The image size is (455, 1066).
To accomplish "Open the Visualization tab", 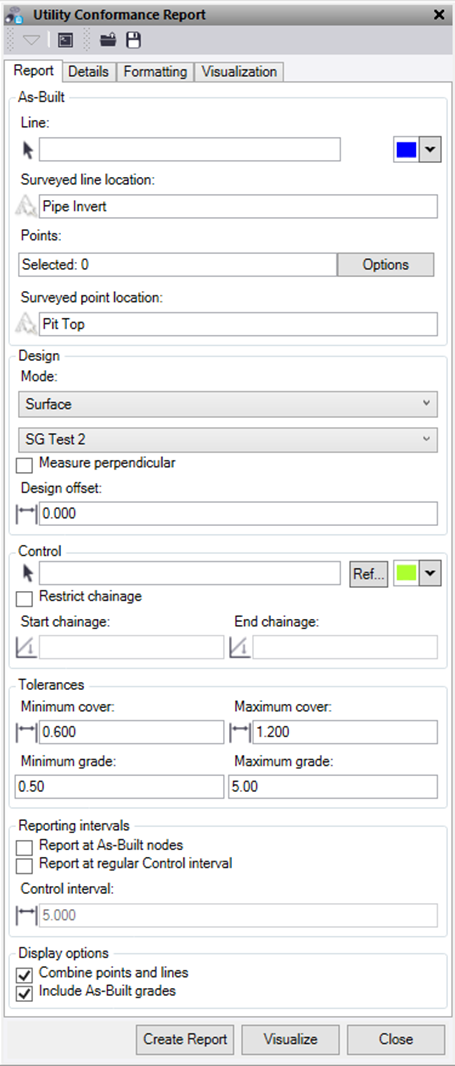I will click(239, 71).
